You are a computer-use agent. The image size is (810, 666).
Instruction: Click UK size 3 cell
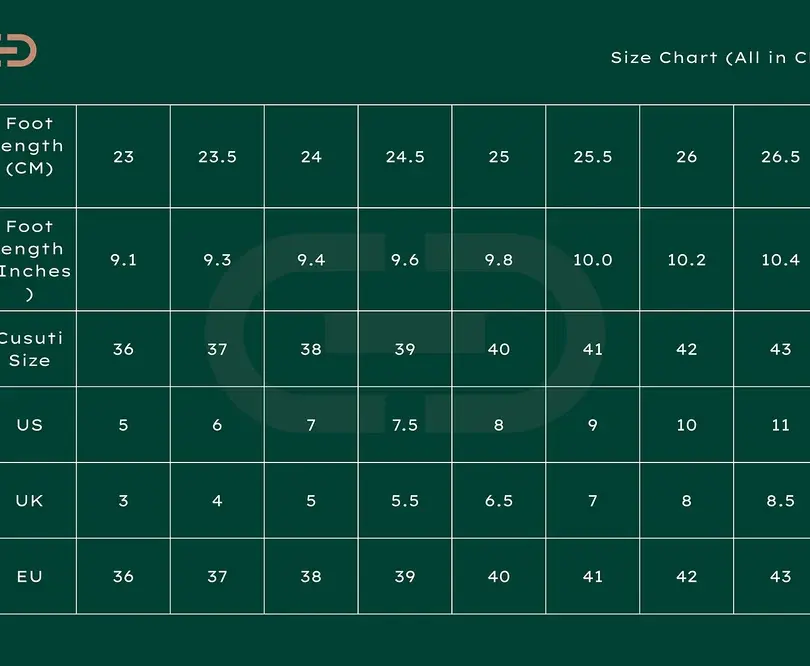click(x=124, y=501)
